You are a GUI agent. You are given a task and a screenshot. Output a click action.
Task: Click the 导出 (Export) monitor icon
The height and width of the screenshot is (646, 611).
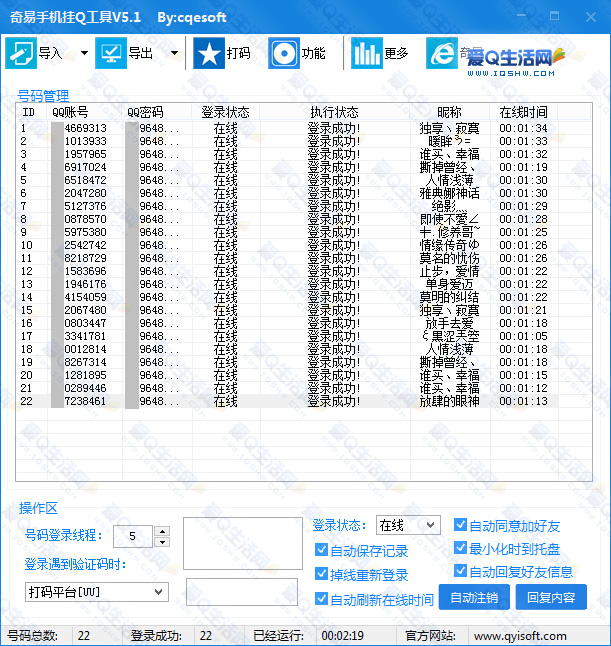point(111,53)
